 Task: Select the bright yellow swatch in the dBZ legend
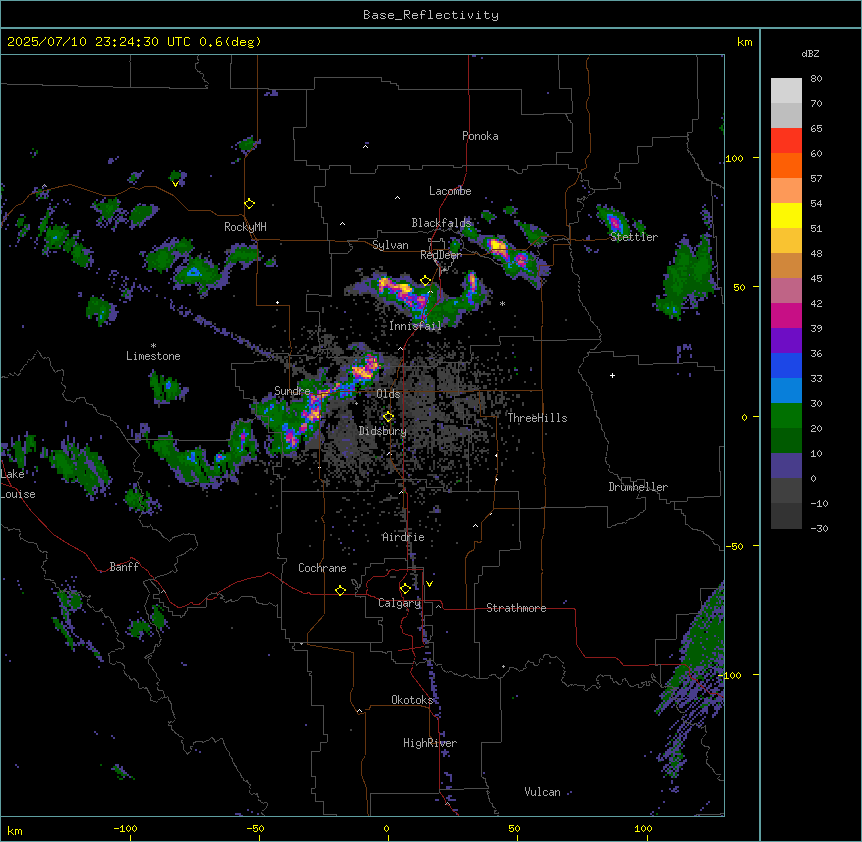786,215
